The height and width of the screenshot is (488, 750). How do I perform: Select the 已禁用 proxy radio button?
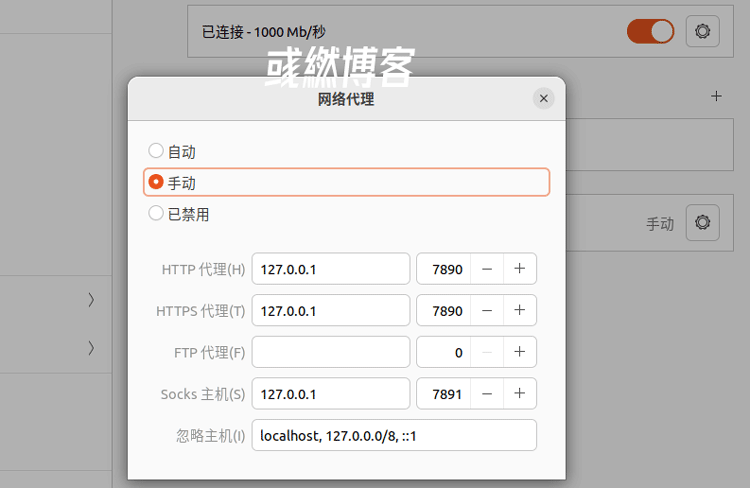point(156,213)
